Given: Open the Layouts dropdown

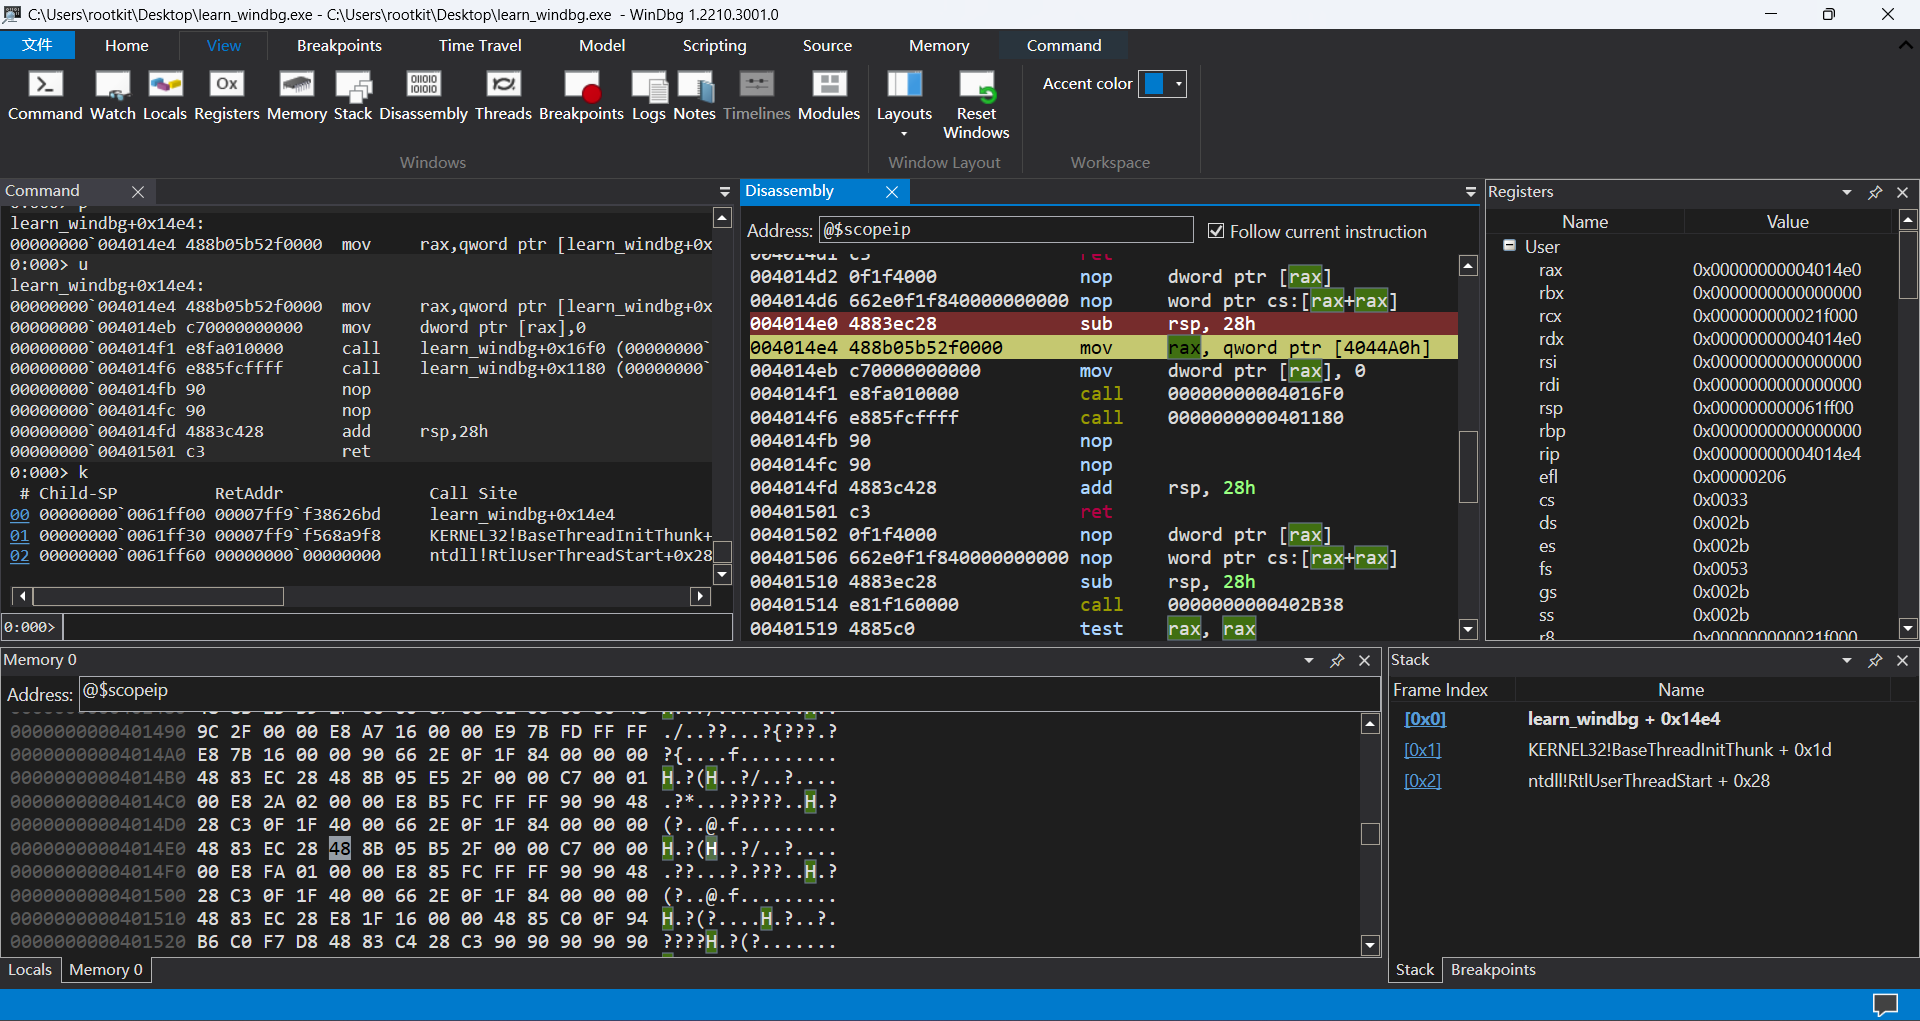Looking at the screenshot, I should click(904, 105).
